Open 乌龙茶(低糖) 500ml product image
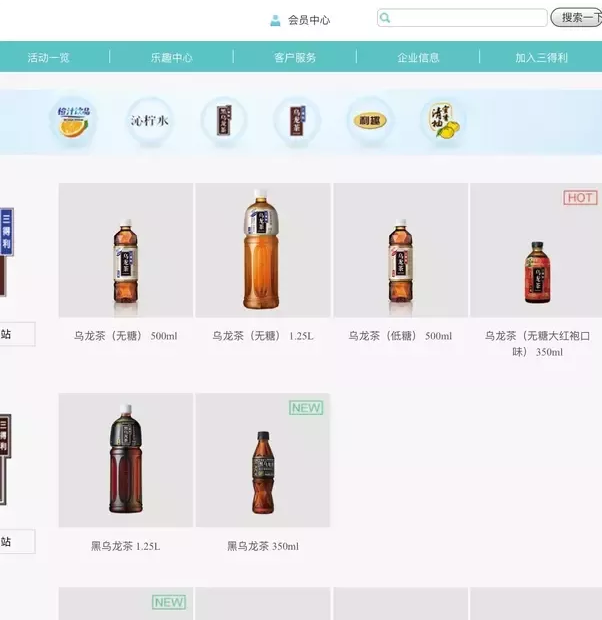 (x=401, y=250)
